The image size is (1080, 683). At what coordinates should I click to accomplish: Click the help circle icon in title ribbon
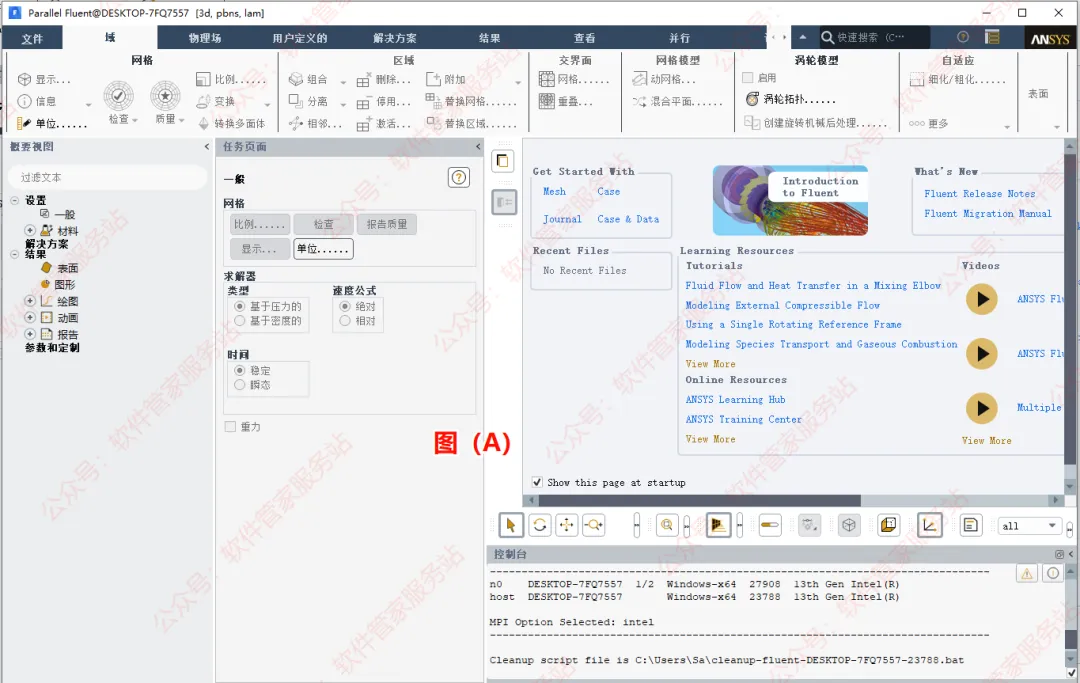tap(963, 37)
